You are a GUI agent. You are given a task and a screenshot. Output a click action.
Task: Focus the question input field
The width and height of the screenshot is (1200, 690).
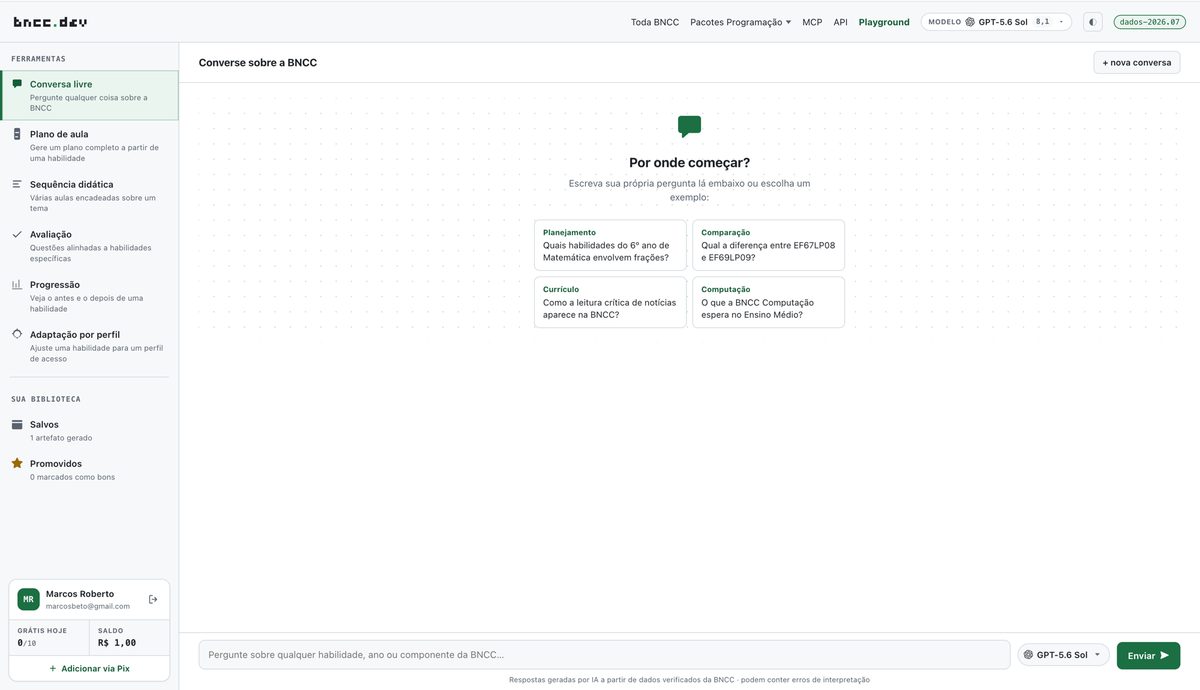tap(604, 655)
